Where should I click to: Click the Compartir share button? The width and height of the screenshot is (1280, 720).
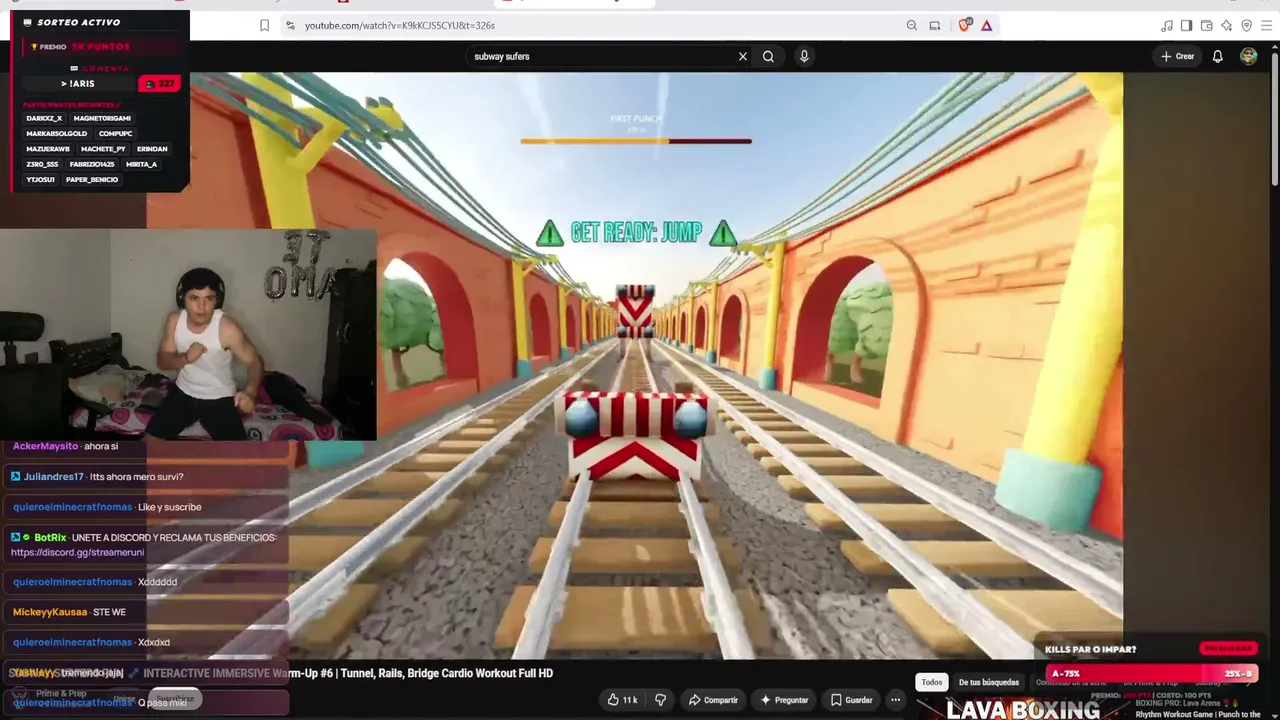pos(714,700)
